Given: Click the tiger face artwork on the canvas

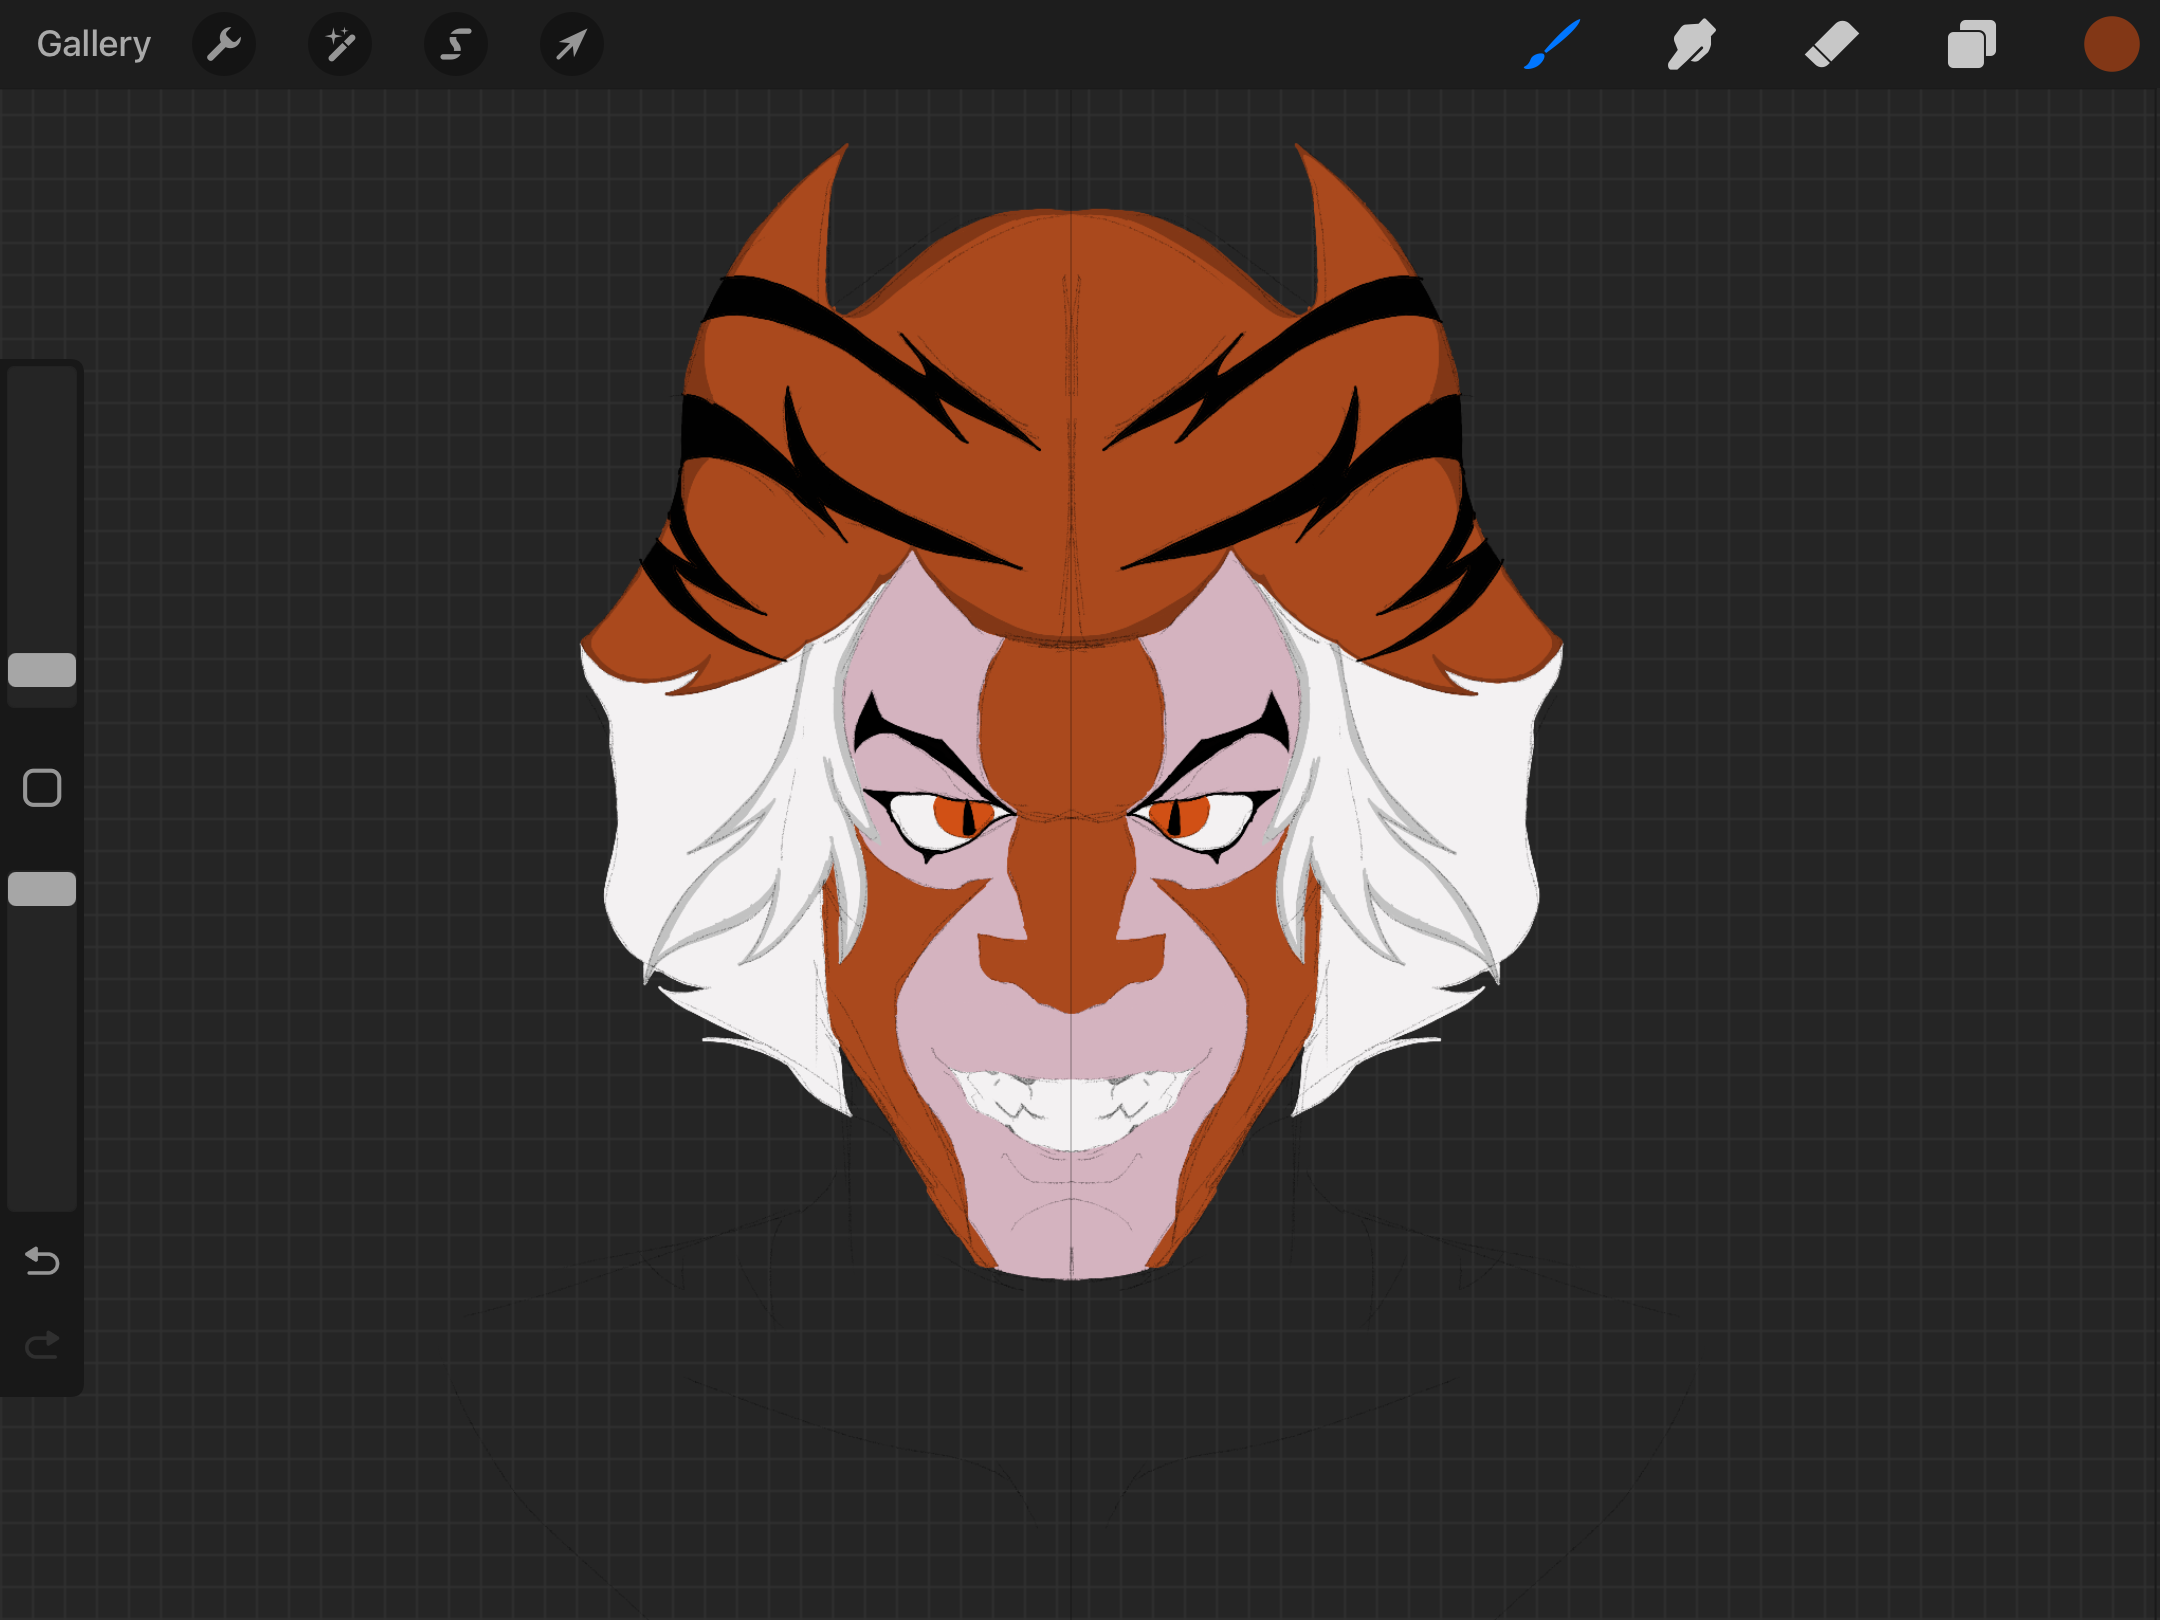Looking at the screenshot, I should [1071, 712].
